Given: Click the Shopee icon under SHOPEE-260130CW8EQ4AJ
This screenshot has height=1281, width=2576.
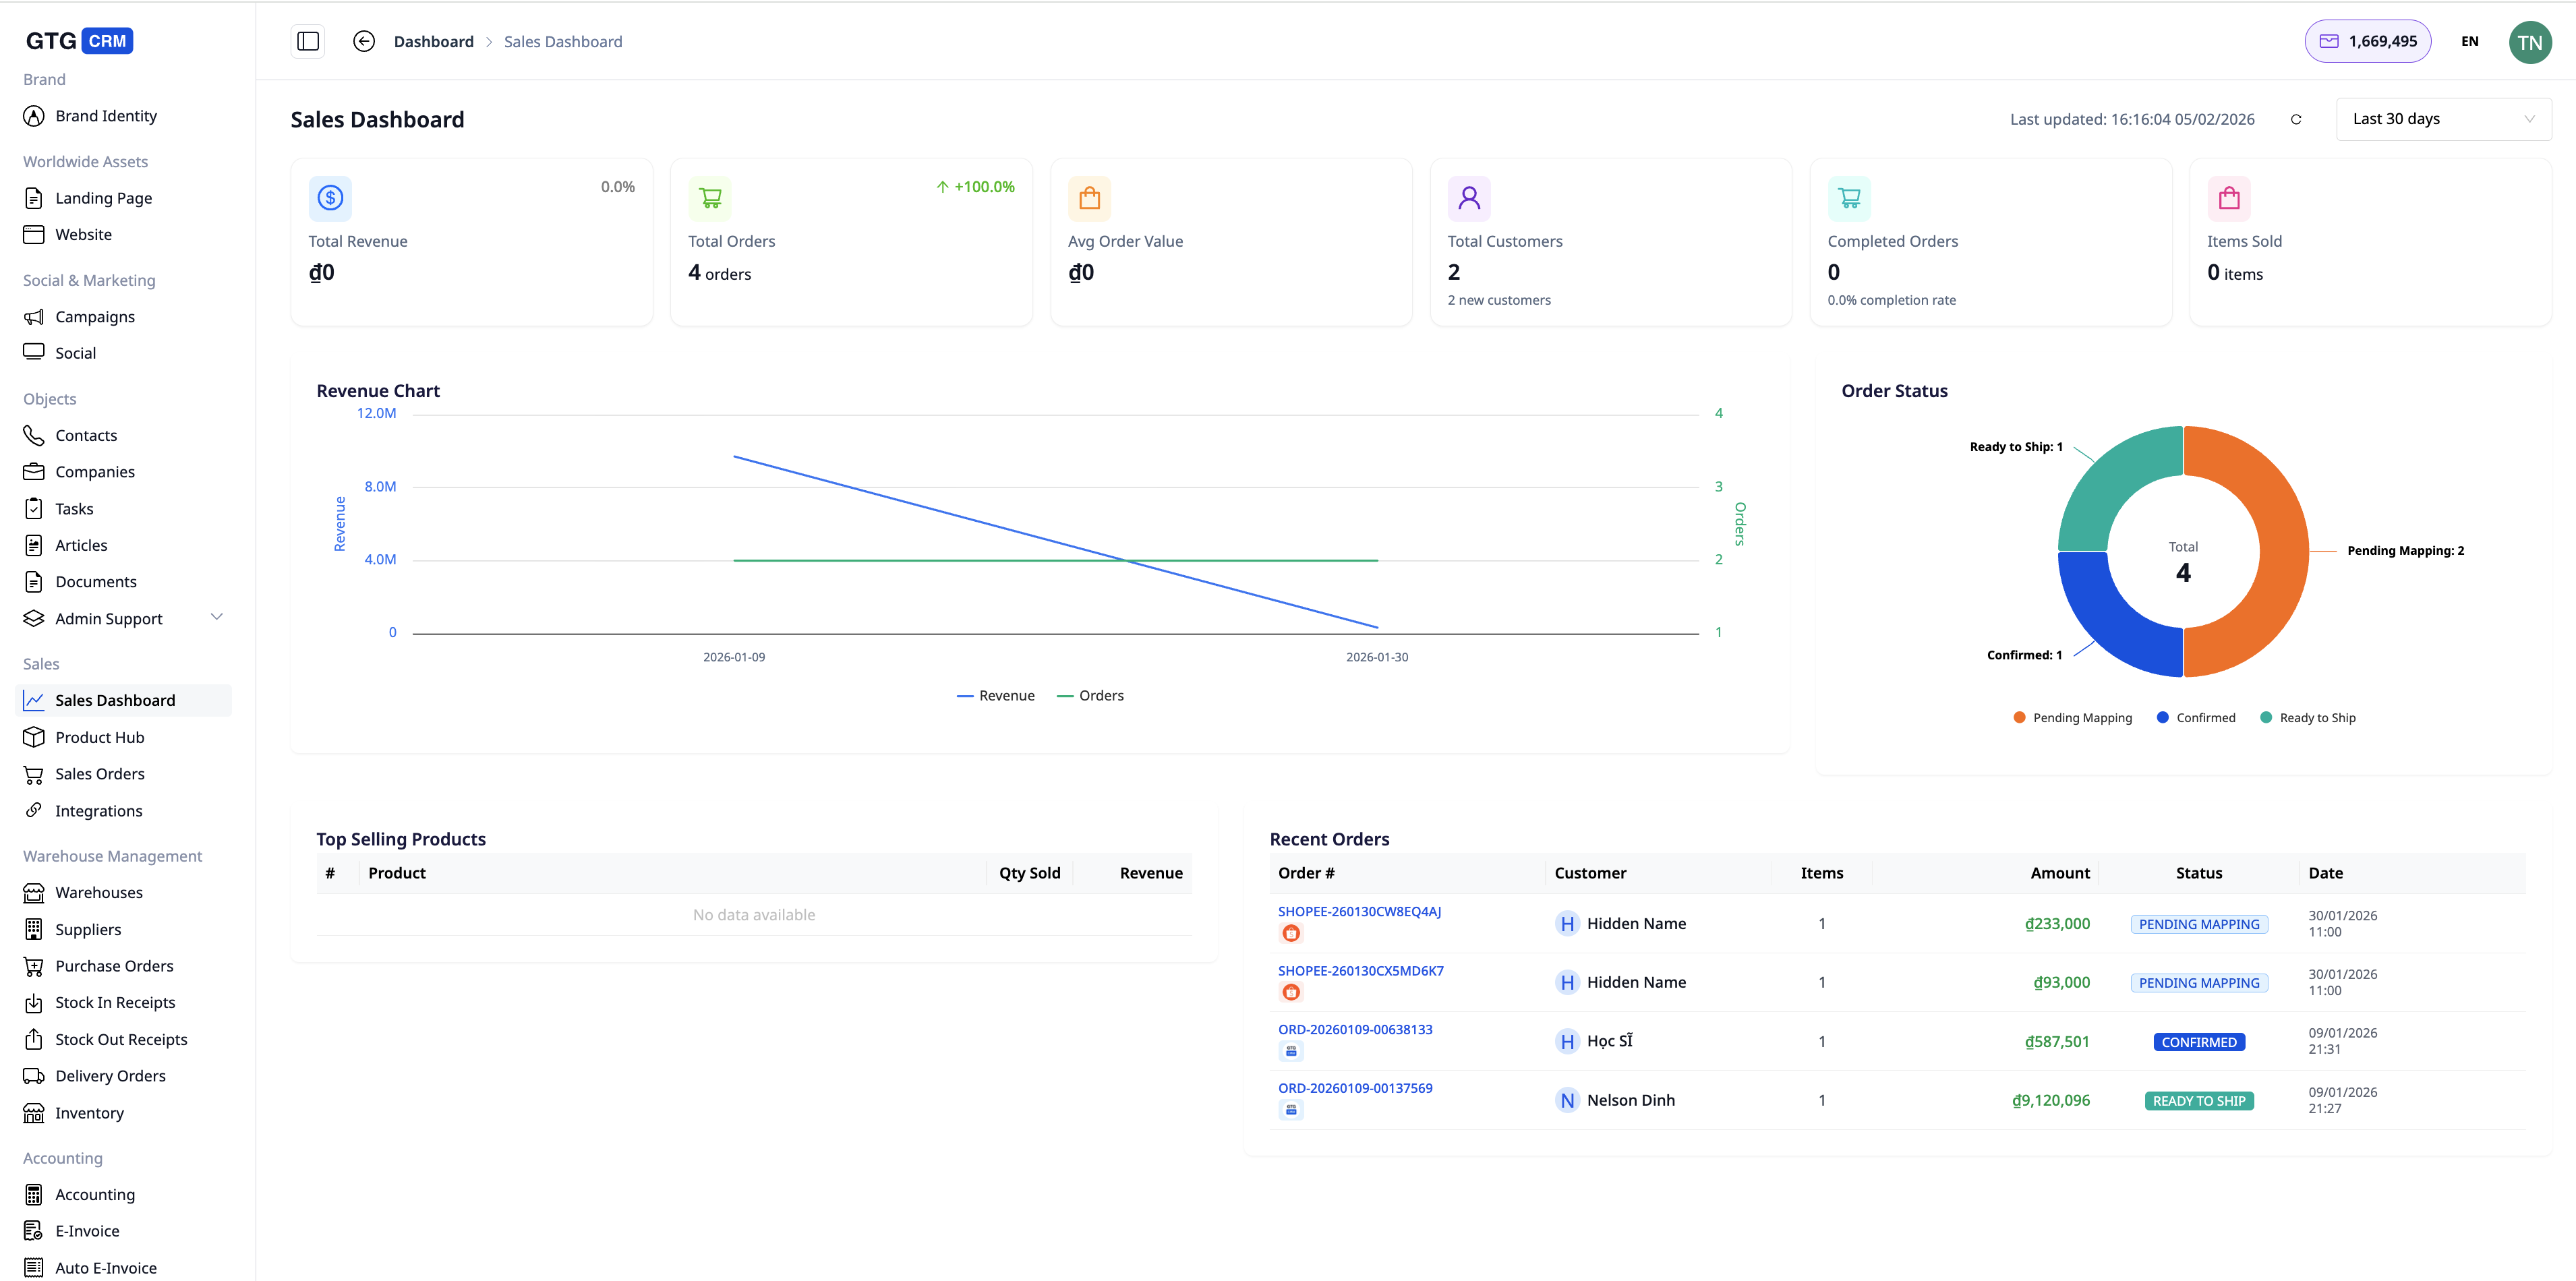Looking at the screenshot, I should click(x=1291, y=933).
